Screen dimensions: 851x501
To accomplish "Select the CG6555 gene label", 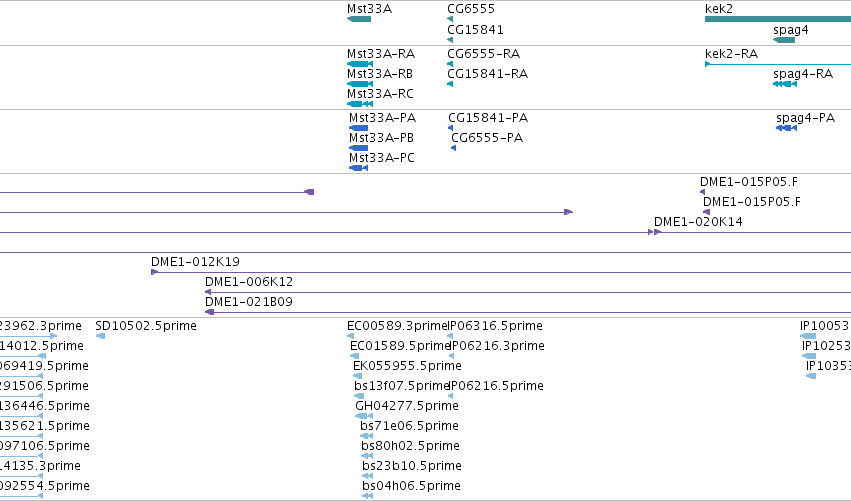I will [471, 9].
